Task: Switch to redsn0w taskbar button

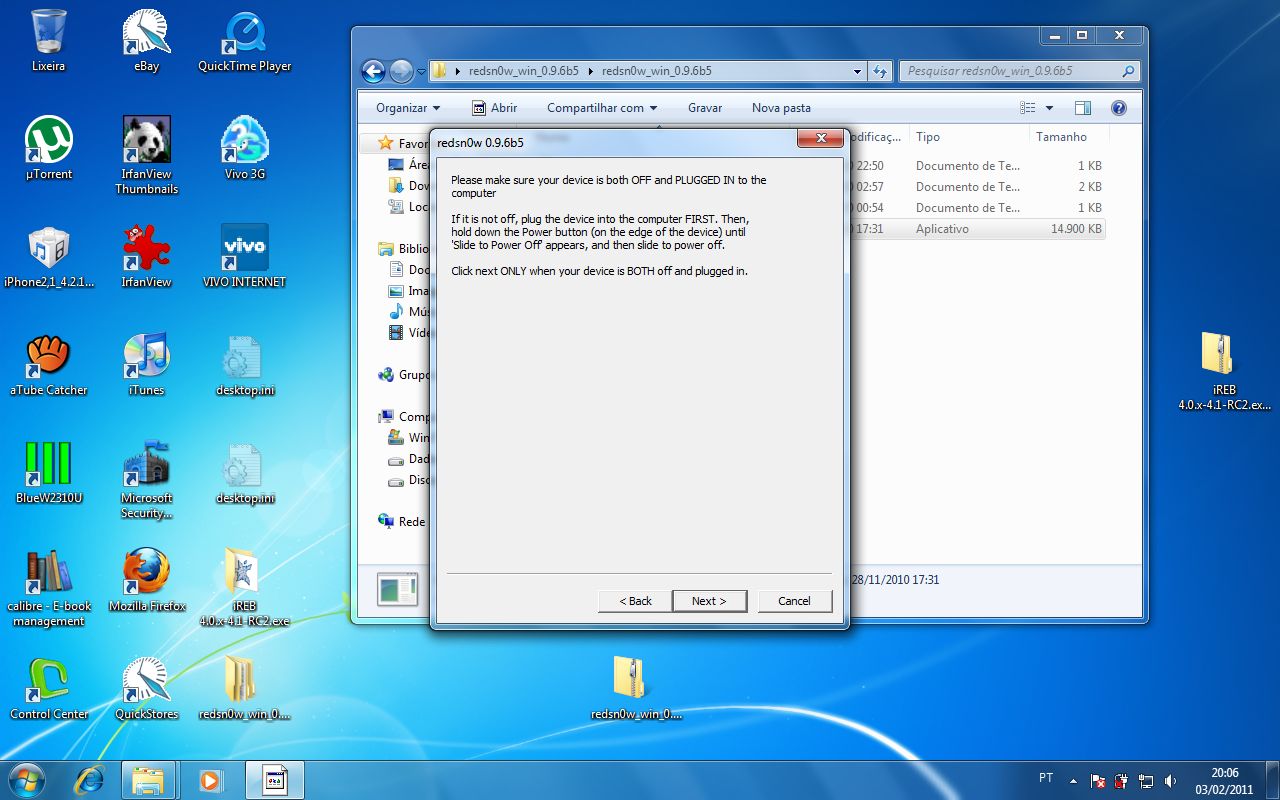Action: 275,780
